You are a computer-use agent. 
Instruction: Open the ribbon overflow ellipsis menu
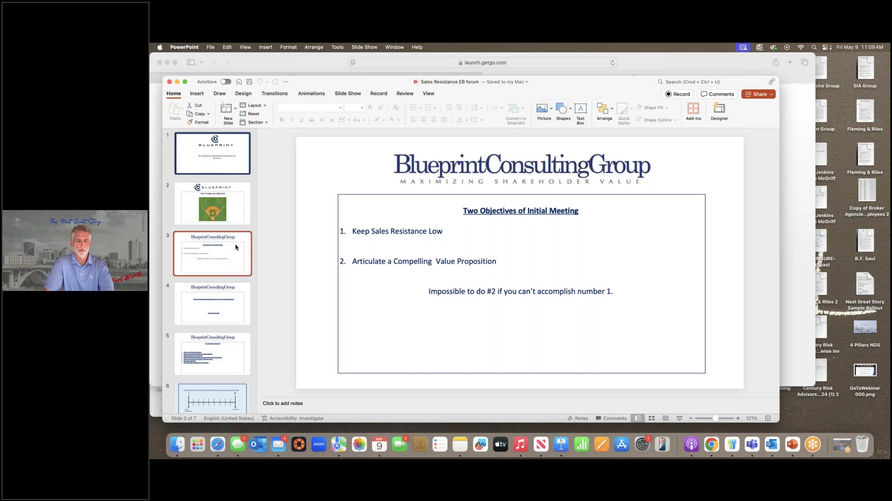pos(286,82)
